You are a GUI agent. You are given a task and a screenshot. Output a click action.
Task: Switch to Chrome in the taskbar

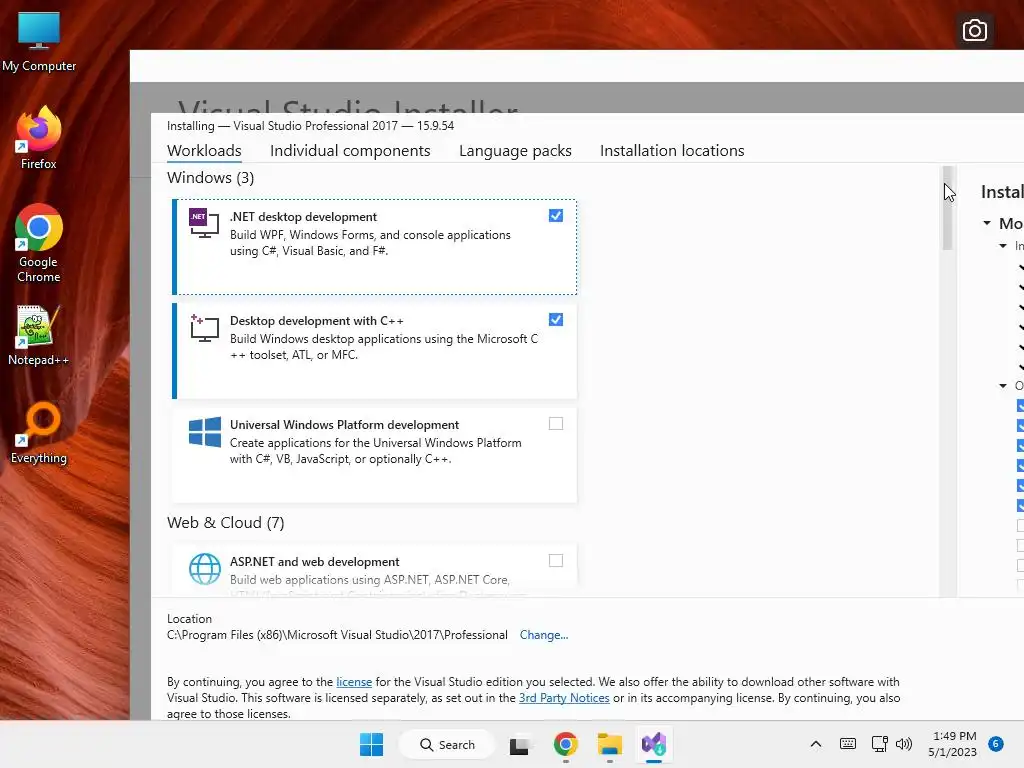coord(566,744)
